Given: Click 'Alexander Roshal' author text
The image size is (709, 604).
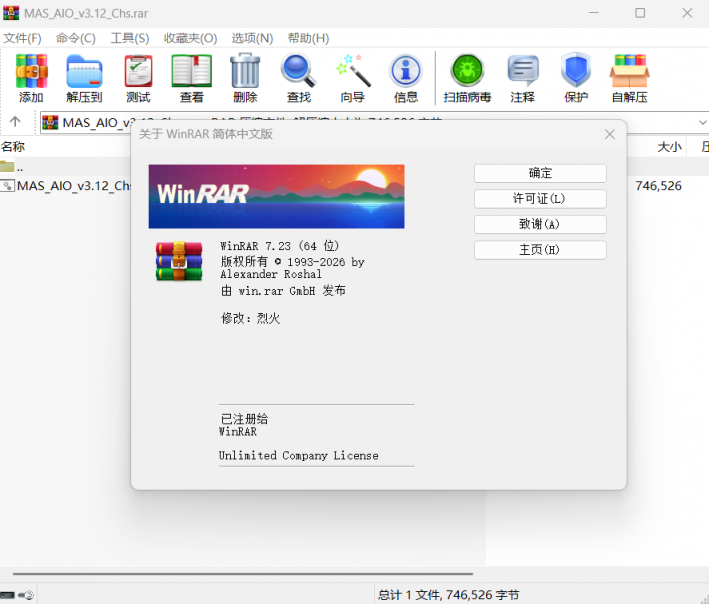Looking at the screenshot, I should click(271, 274).
